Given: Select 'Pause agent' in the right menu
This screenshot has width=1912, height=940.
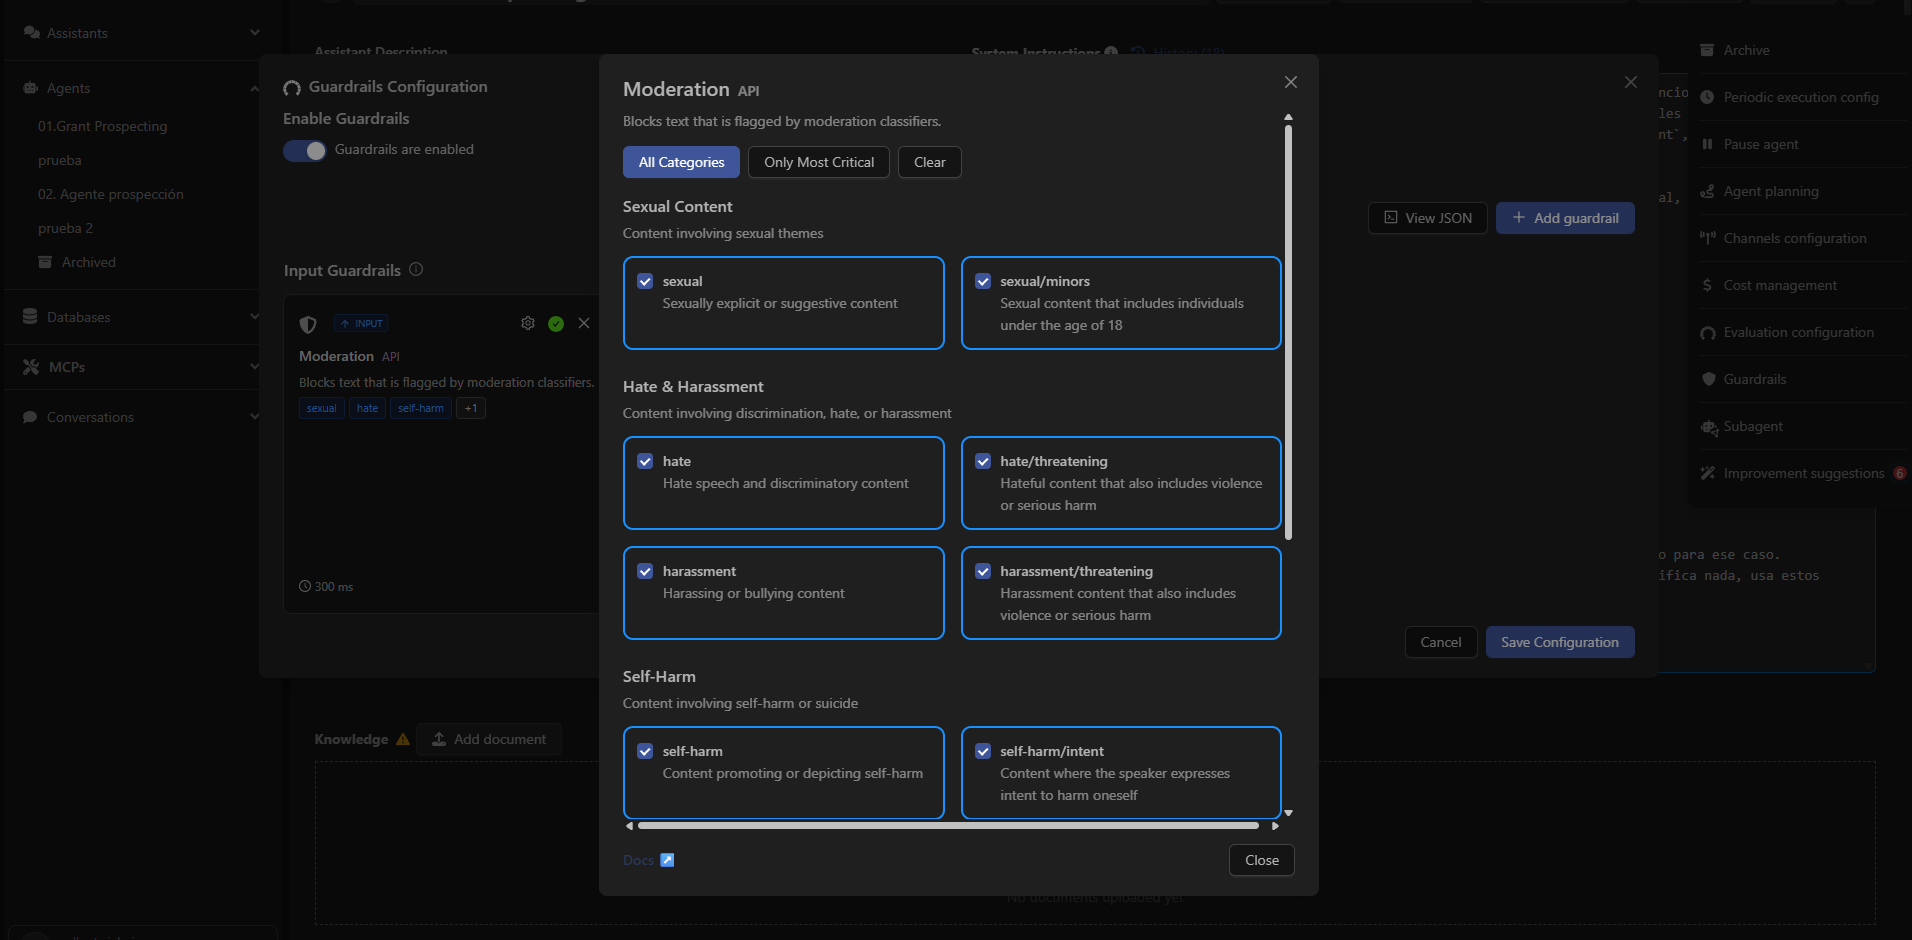Looking at the screenshot, I should [x=1760, y=144].
